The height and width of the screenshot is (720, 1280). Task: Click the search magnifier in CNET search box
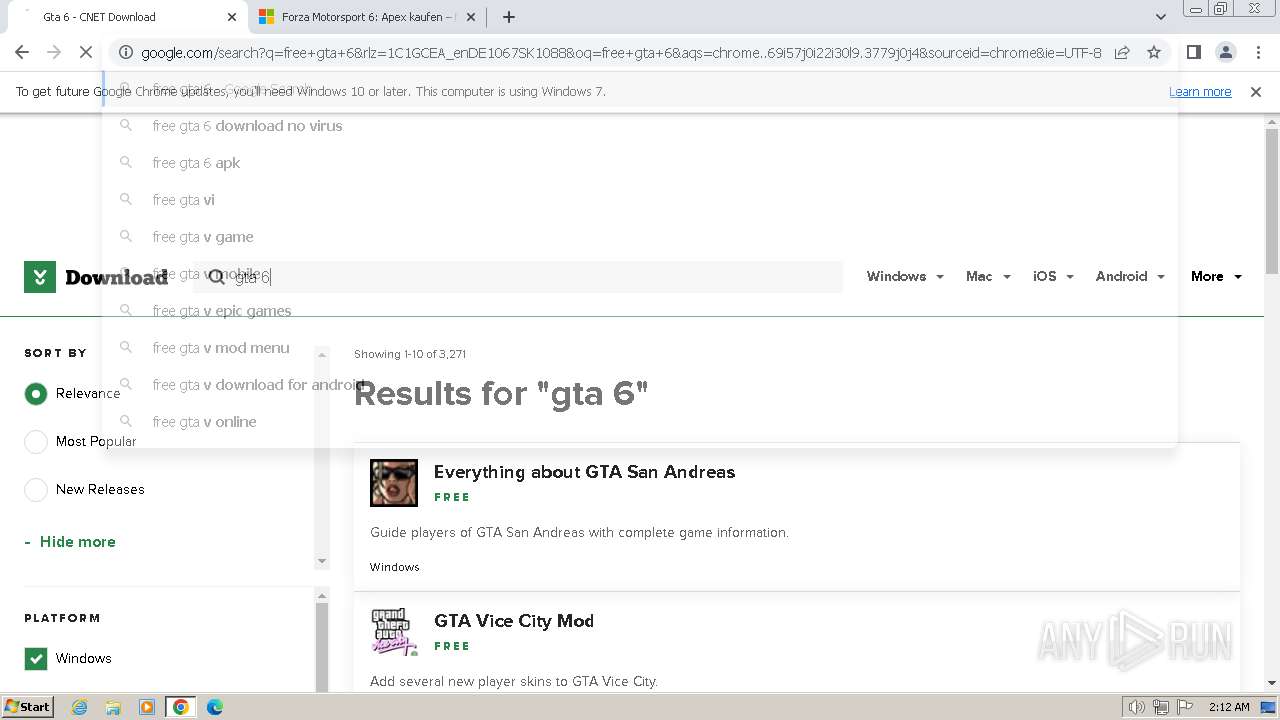pos(217,277)
